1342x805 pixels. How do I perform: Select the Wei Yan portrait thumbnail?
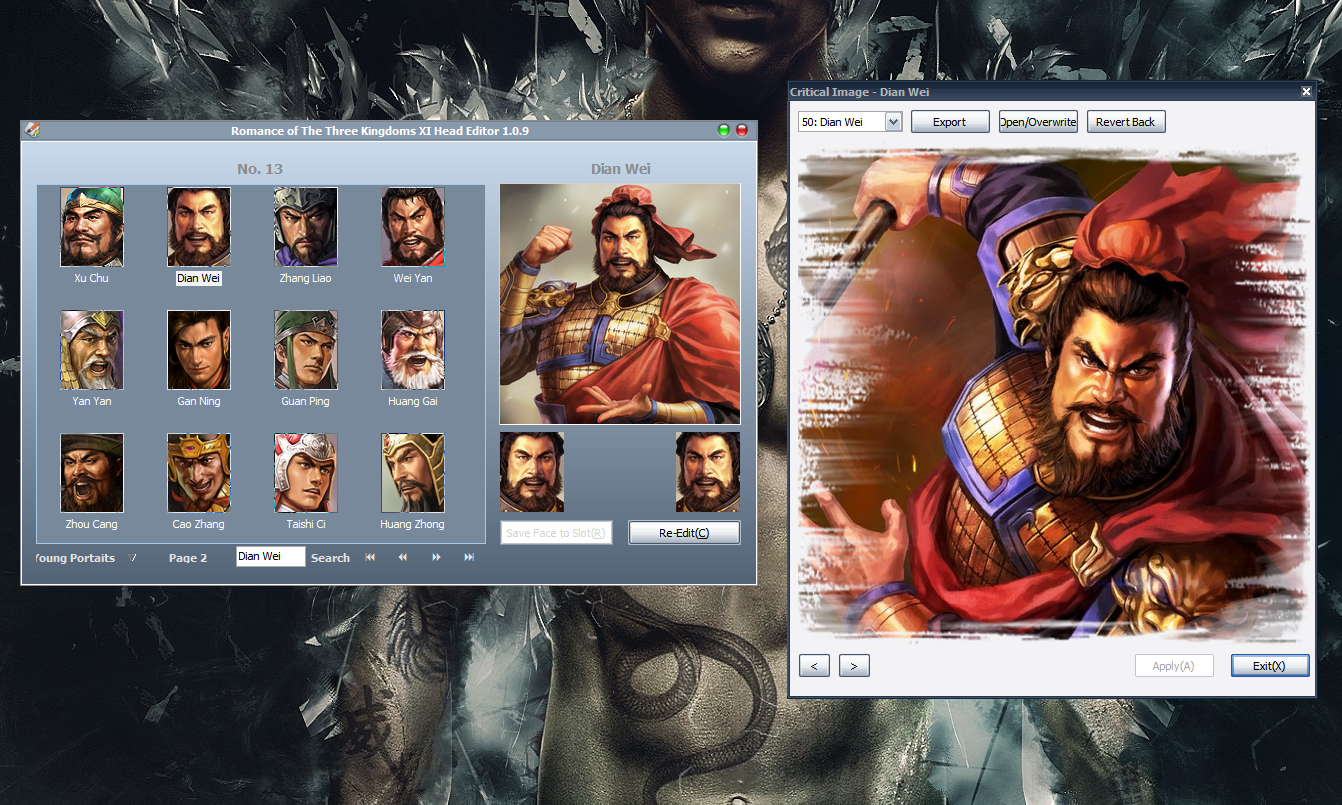[413, 227]
